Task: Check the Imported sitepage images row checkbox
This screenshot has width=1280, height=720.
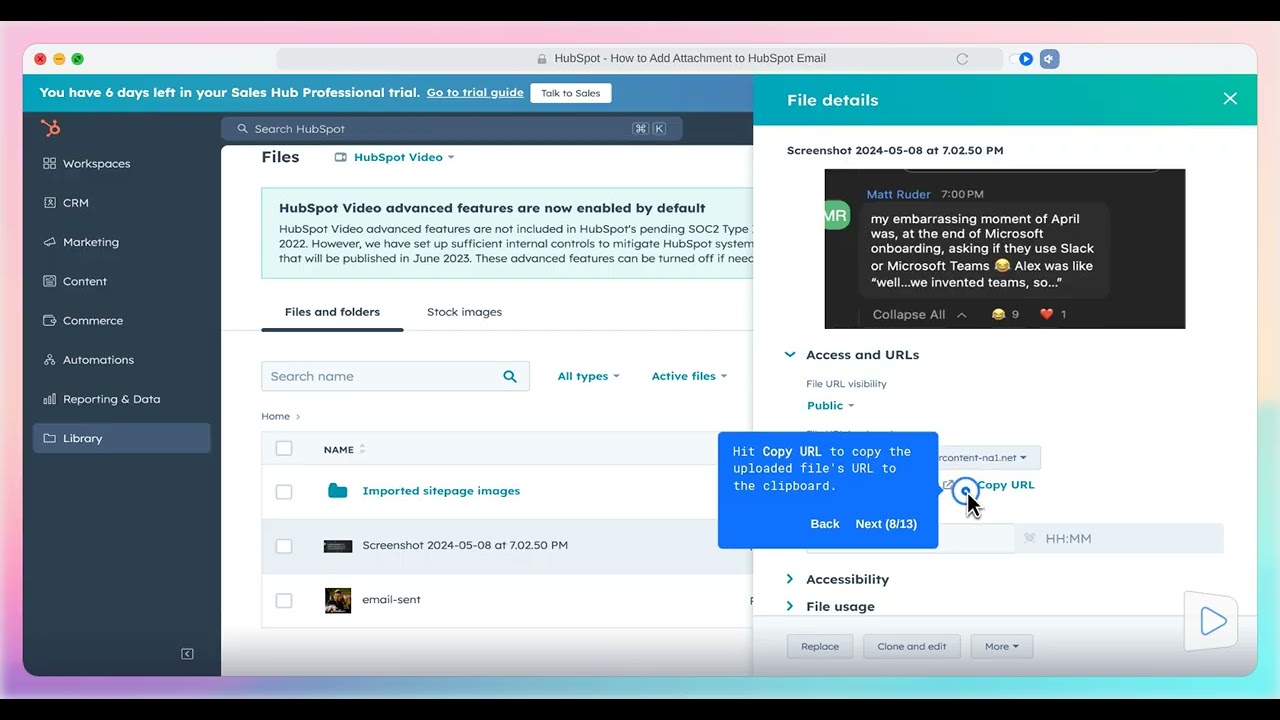Action: pos(284,492)
